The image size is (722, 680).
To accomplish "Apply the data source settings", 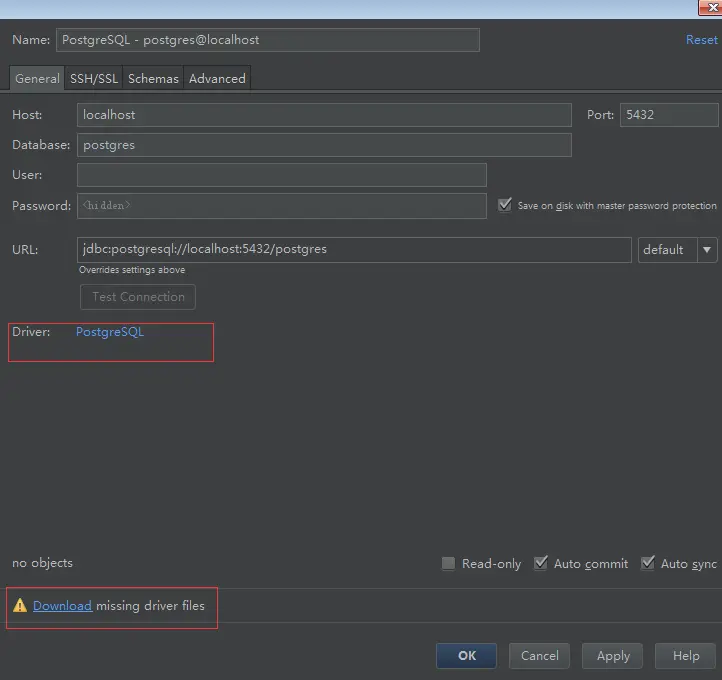I will [612, 656].
